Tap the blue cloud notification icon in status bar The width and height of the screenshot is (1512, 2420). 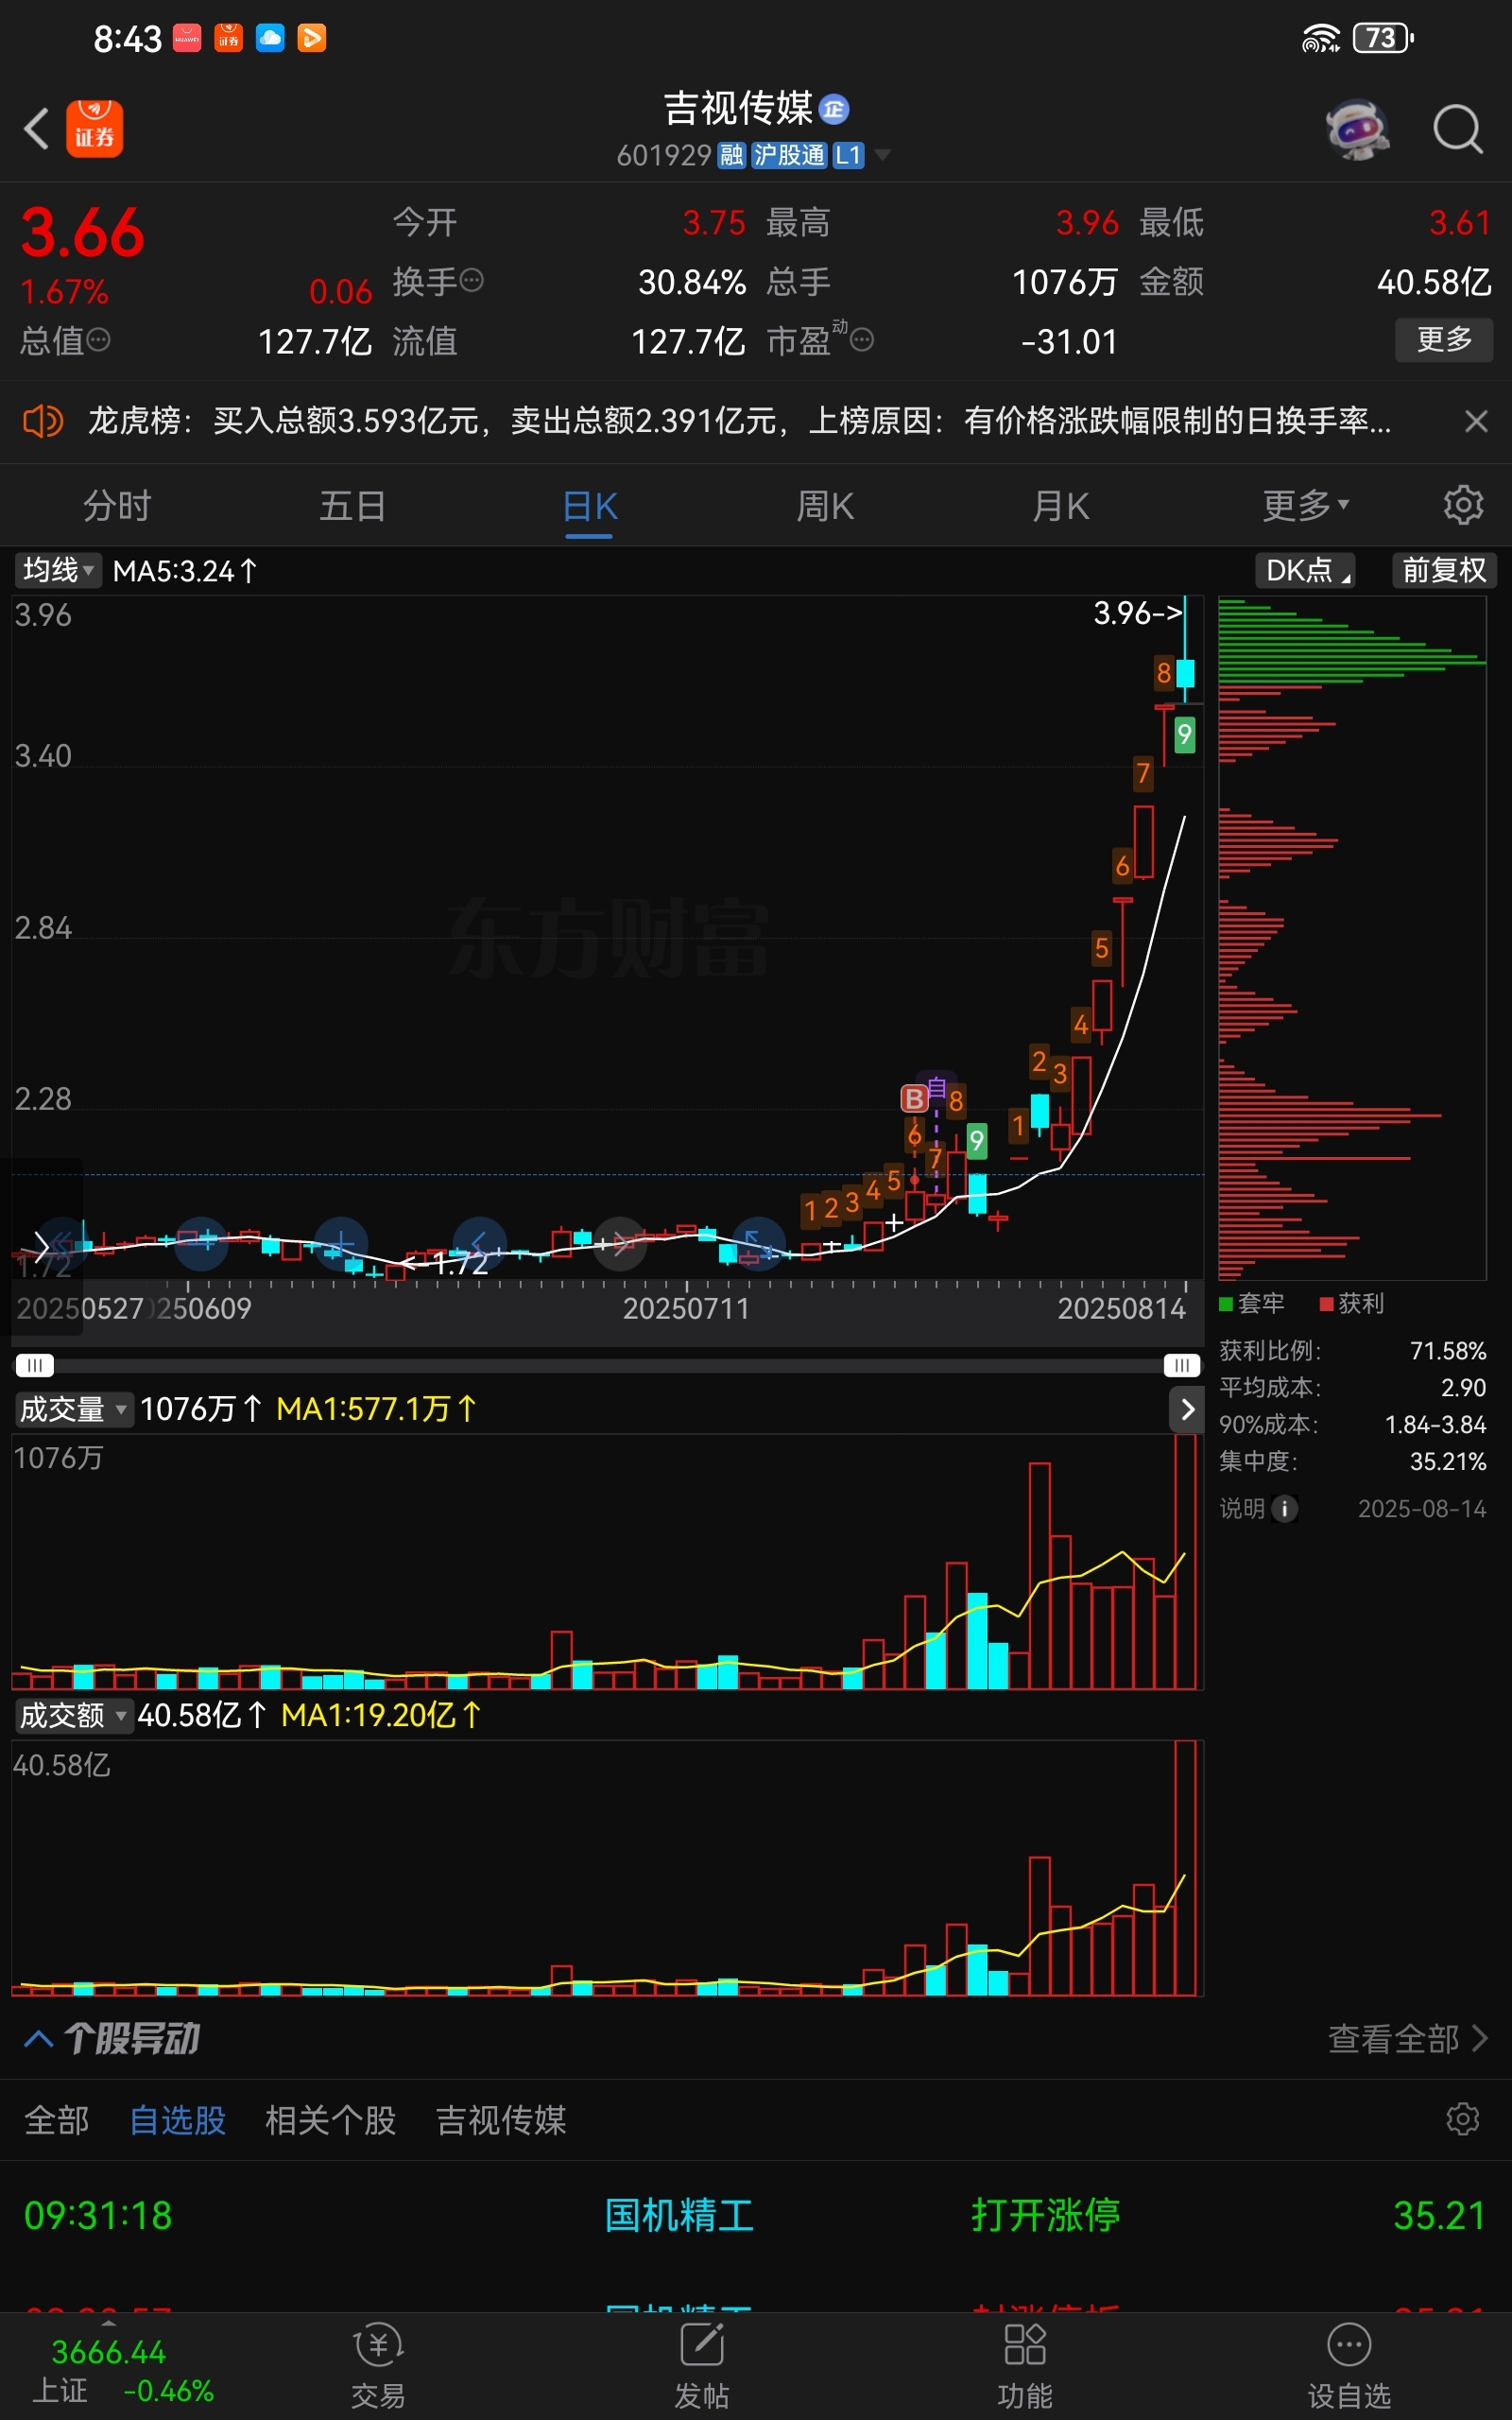[270, 38]
